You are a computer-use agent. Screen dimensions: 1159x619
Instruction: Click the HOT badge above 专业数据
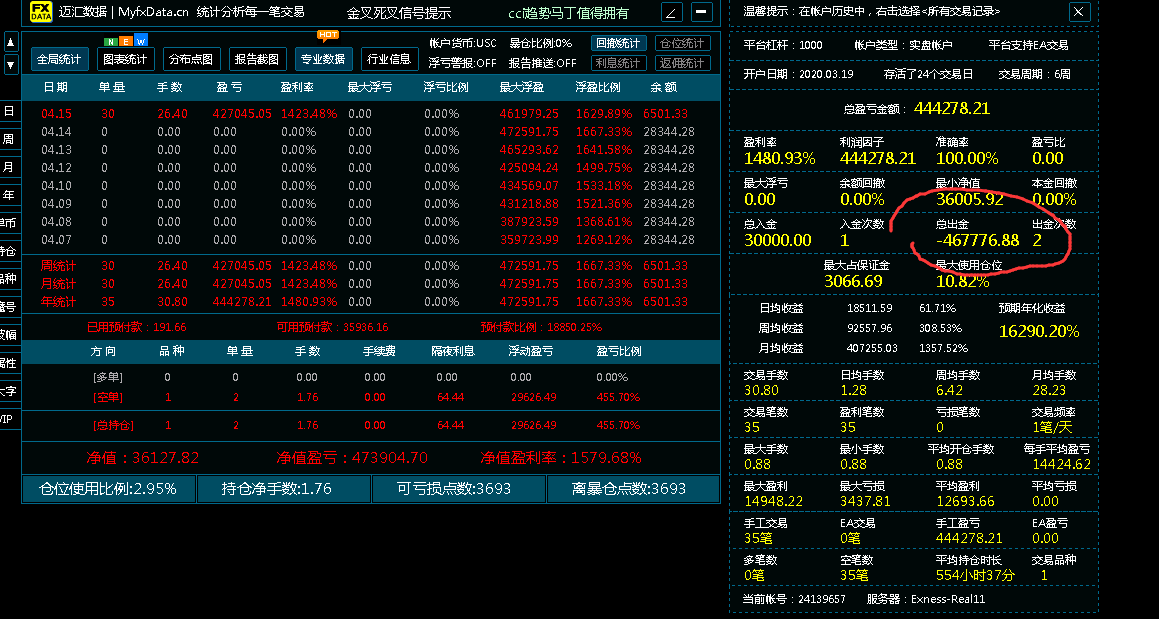click(327, 34)
